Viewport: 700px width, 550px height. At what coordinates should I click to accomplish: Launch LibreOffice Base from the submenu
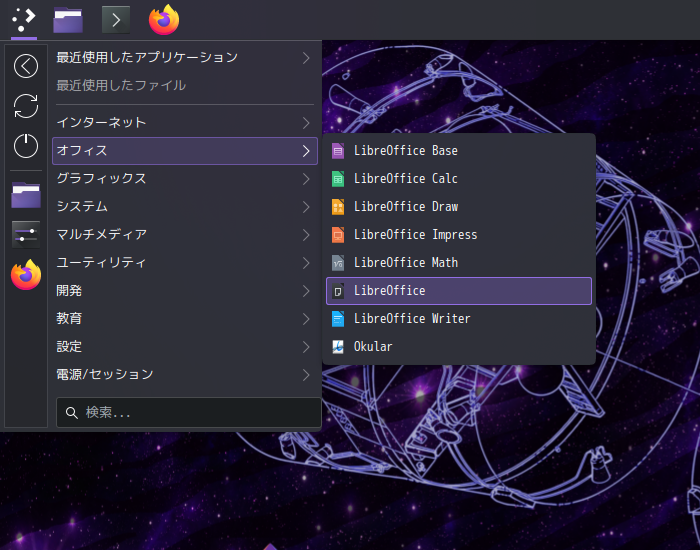(459, 151)
